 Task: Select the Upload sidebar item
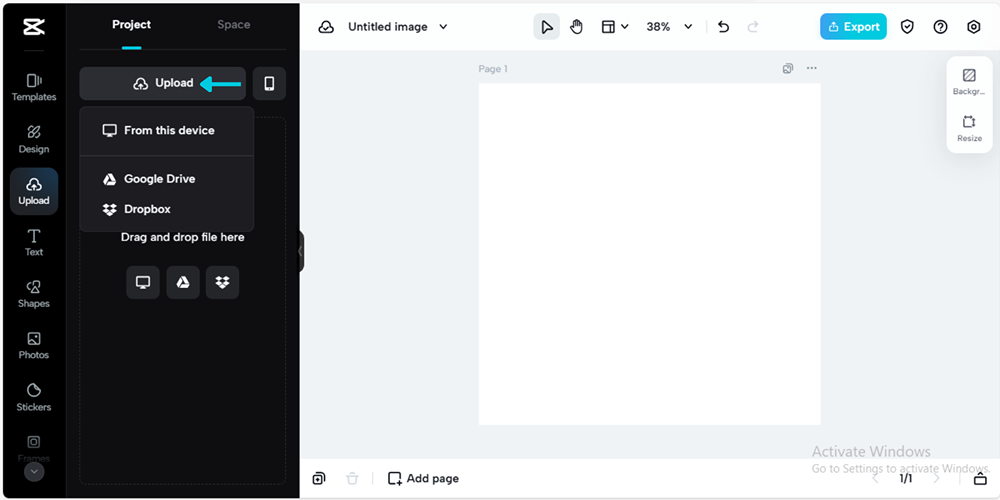click(34, 191)
